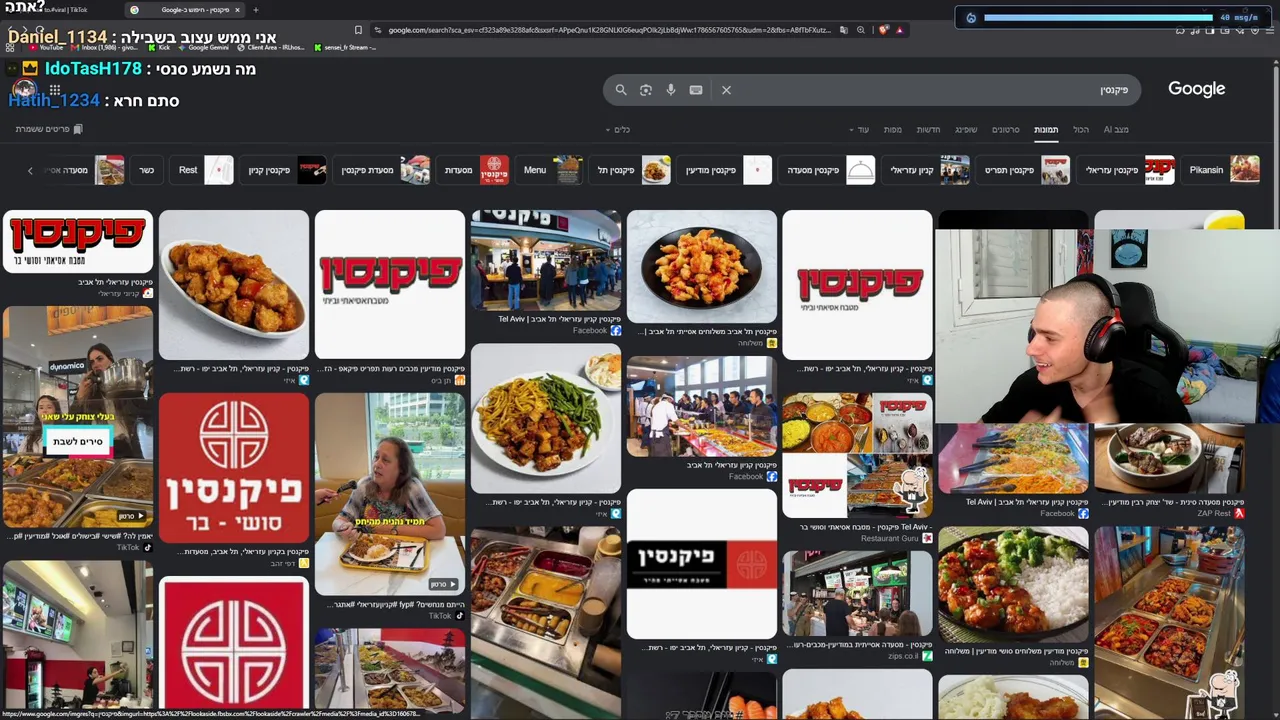Screen dimensions: 1280x720
Task: Expand the Tools dropdown (כלים)
Action: click(x=618, y=130)
